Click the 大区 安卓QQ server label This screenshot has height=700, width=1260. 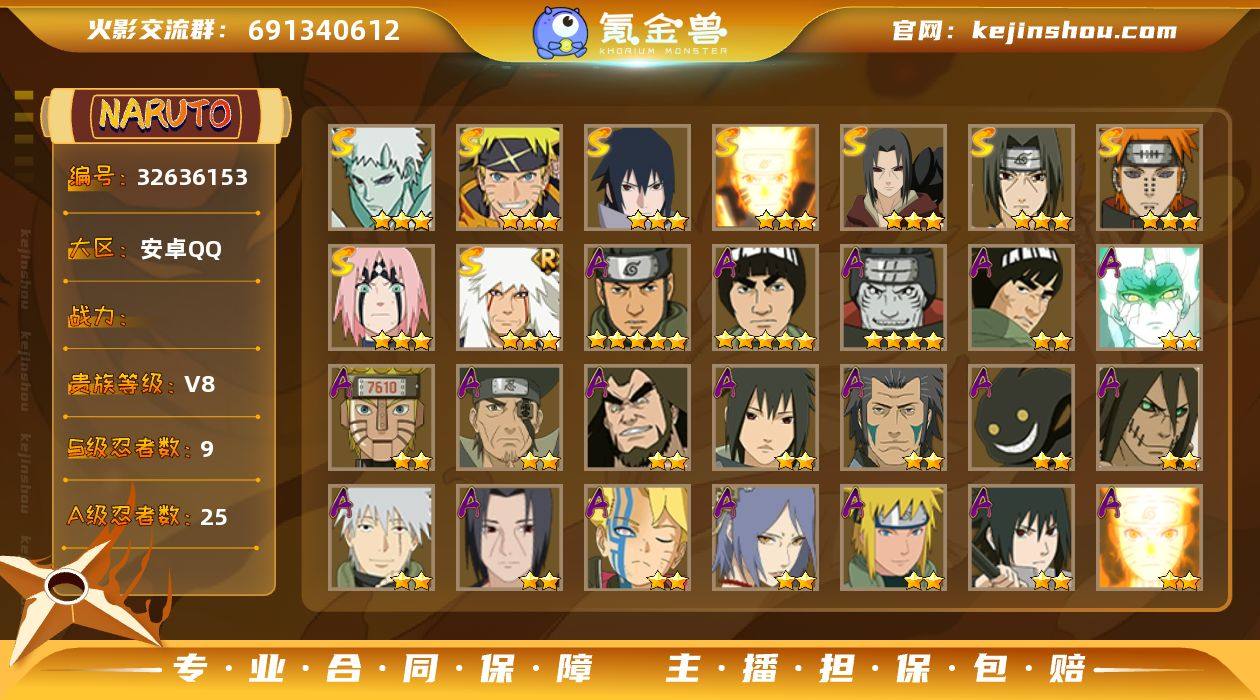[145, 249]
